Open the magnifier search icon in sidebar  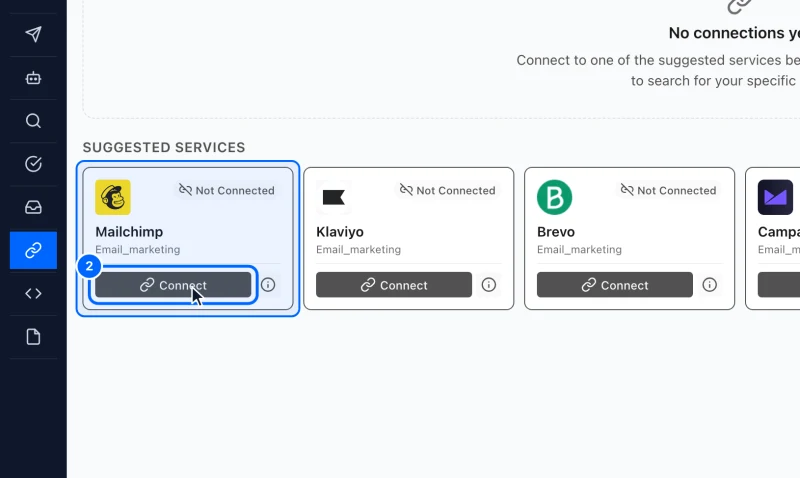[x=33, y=121]
